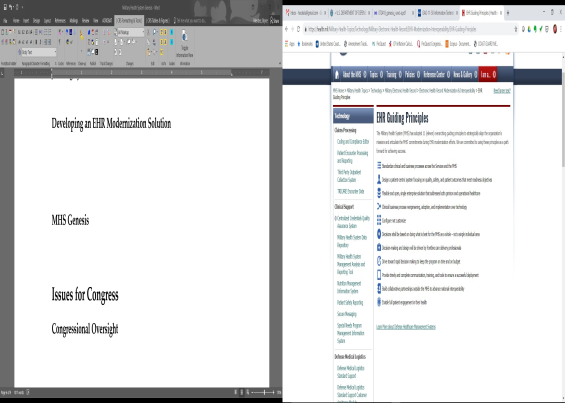Open Coding and Compliance Editor sidebar link
Viewport: 565px width, 403px height.
[x=353, y=142]
